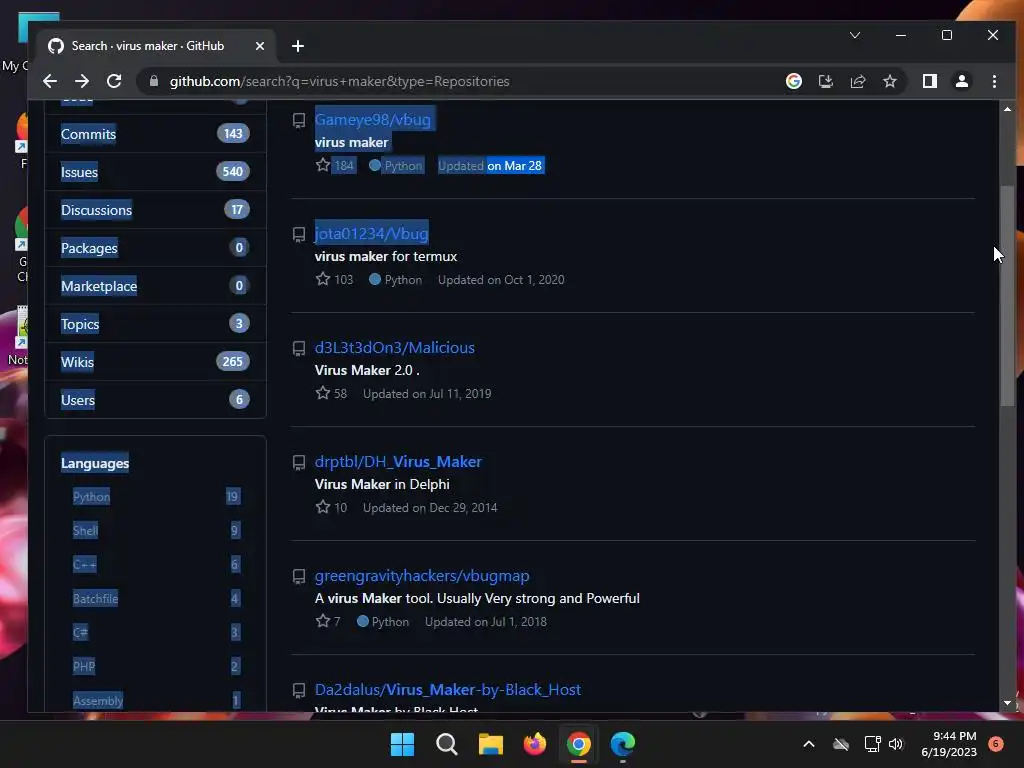Filter search results by Issues

(x=155, y=172)
